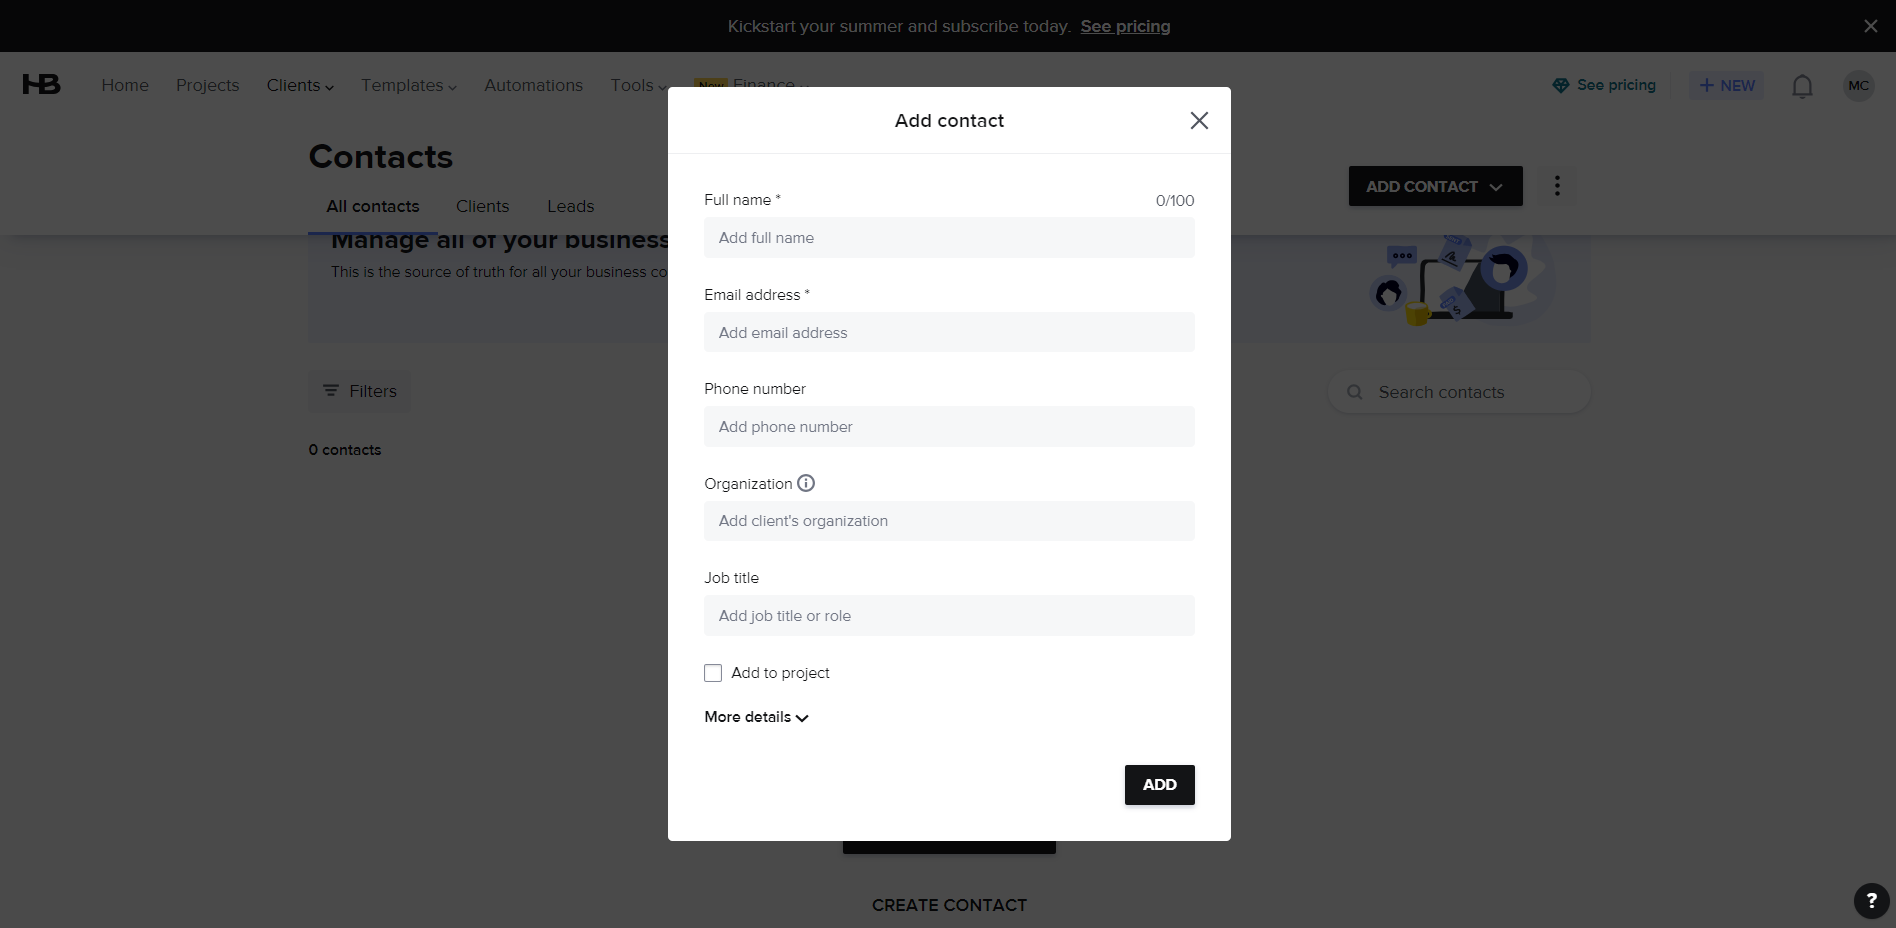
Task: Click the magnifier in the contacts search bar
Action: 1354,392
